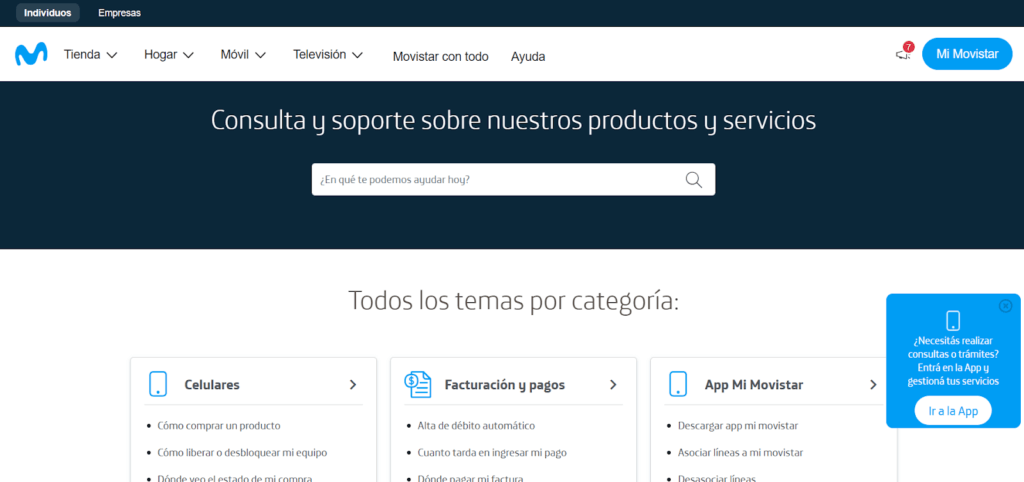Screen dimensions: 1024x482
Task: Click the App Mi Movistar phone icon
Action: [x=678, y=384]
